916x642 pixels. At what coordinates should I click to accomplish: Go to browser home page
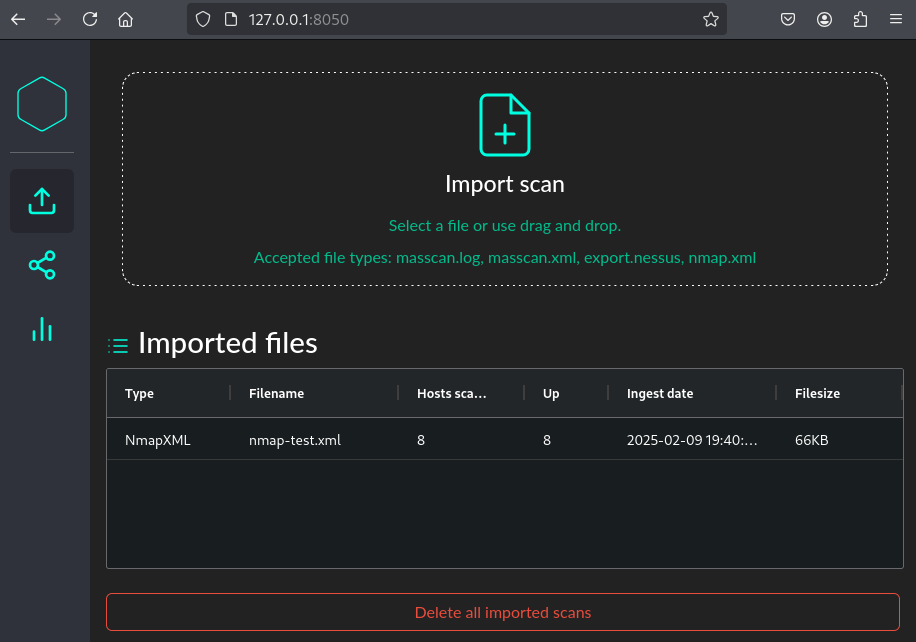tap(125, 19)
